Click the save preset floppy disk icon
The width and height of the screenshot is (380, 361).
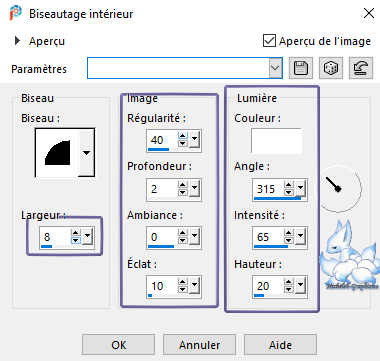tap(301, 68)
